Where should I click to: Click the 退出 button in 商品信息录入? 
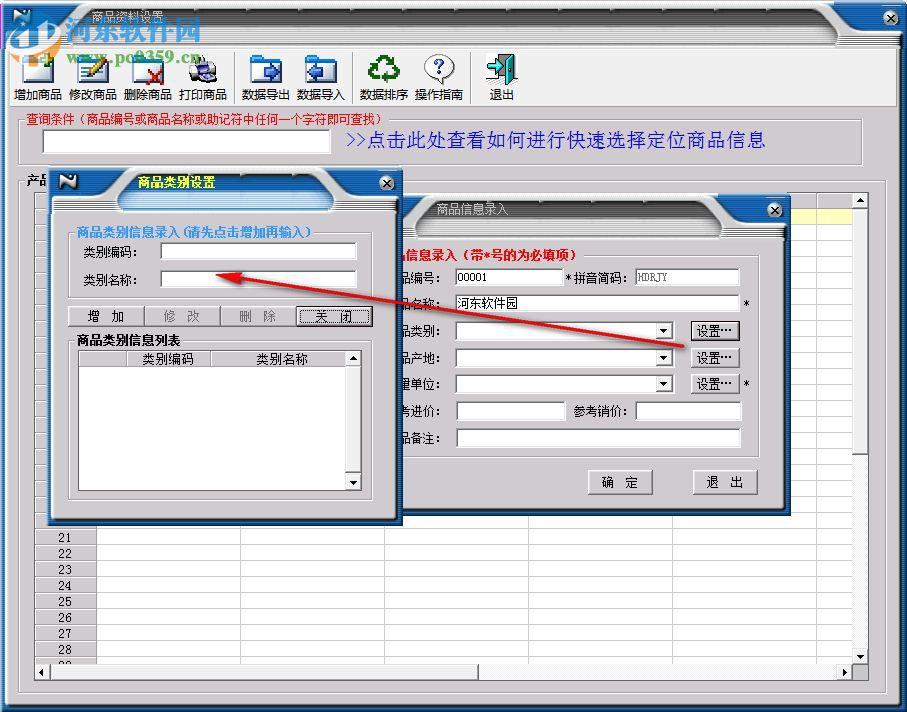pyautogui.click(x=725, y=482)
